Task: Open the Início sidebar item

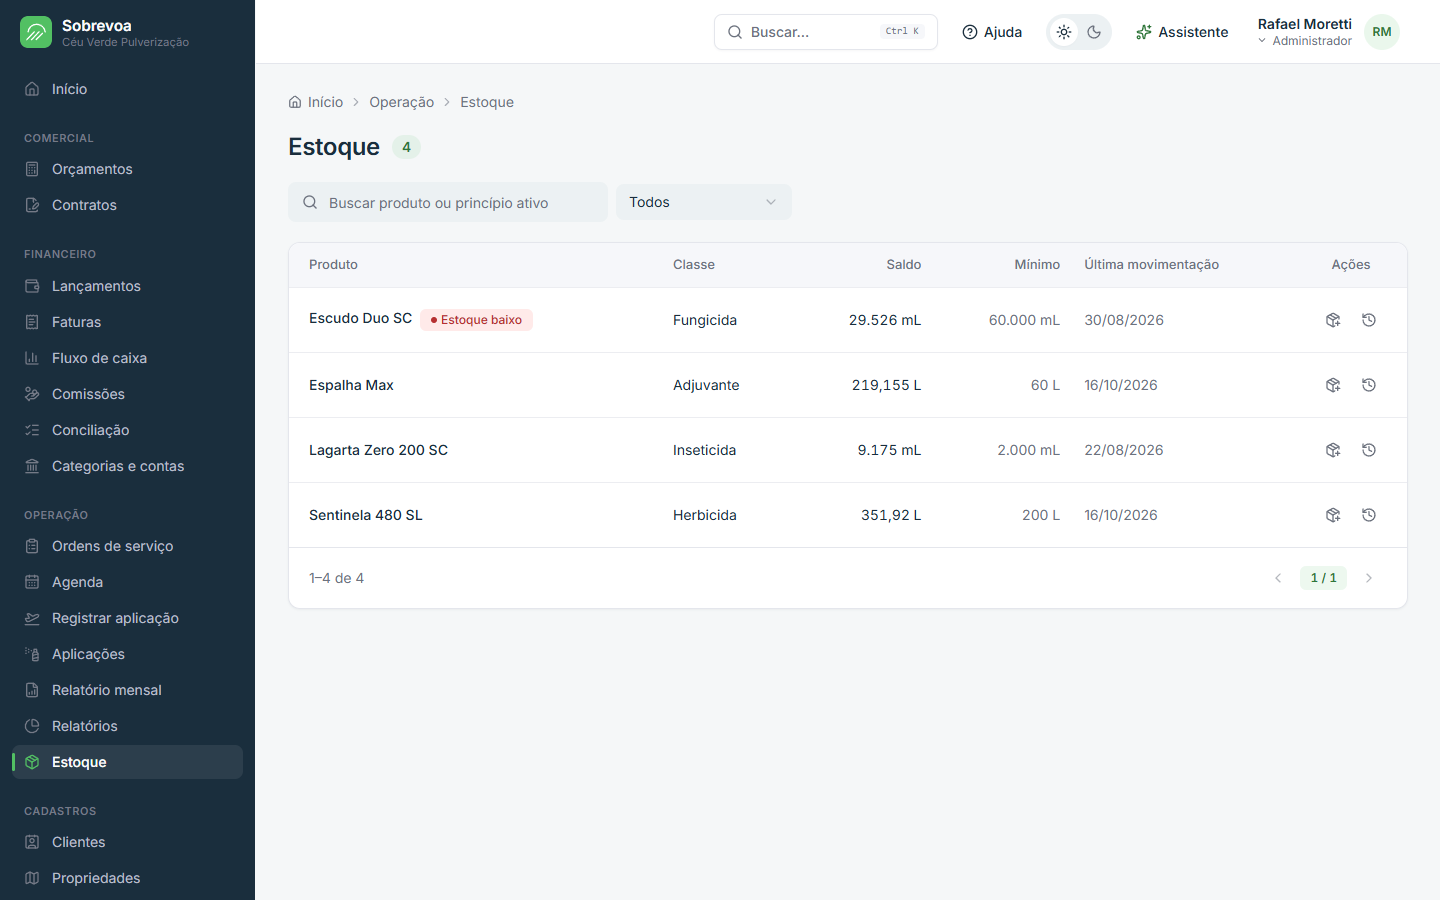Action: point(127,89)
